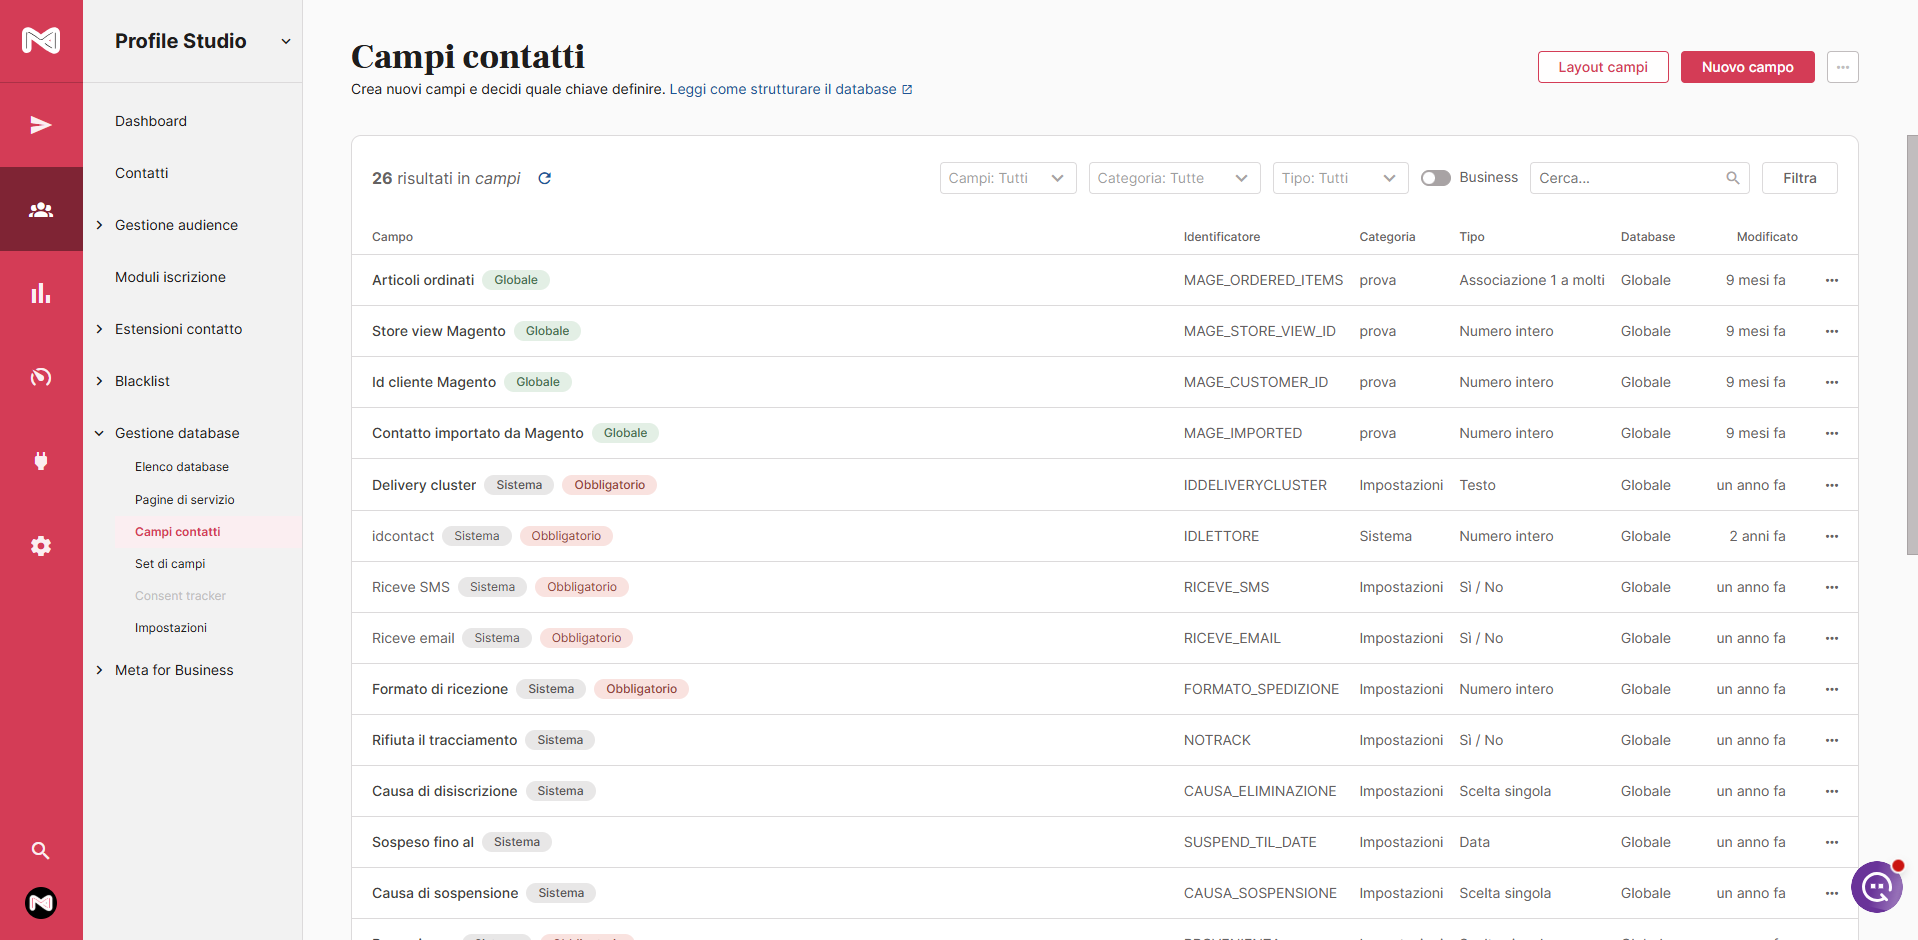This screenshot has height=940, width=1918.
Task: Click the account avatar at sidebar bottom
Action: coord(41,903)
